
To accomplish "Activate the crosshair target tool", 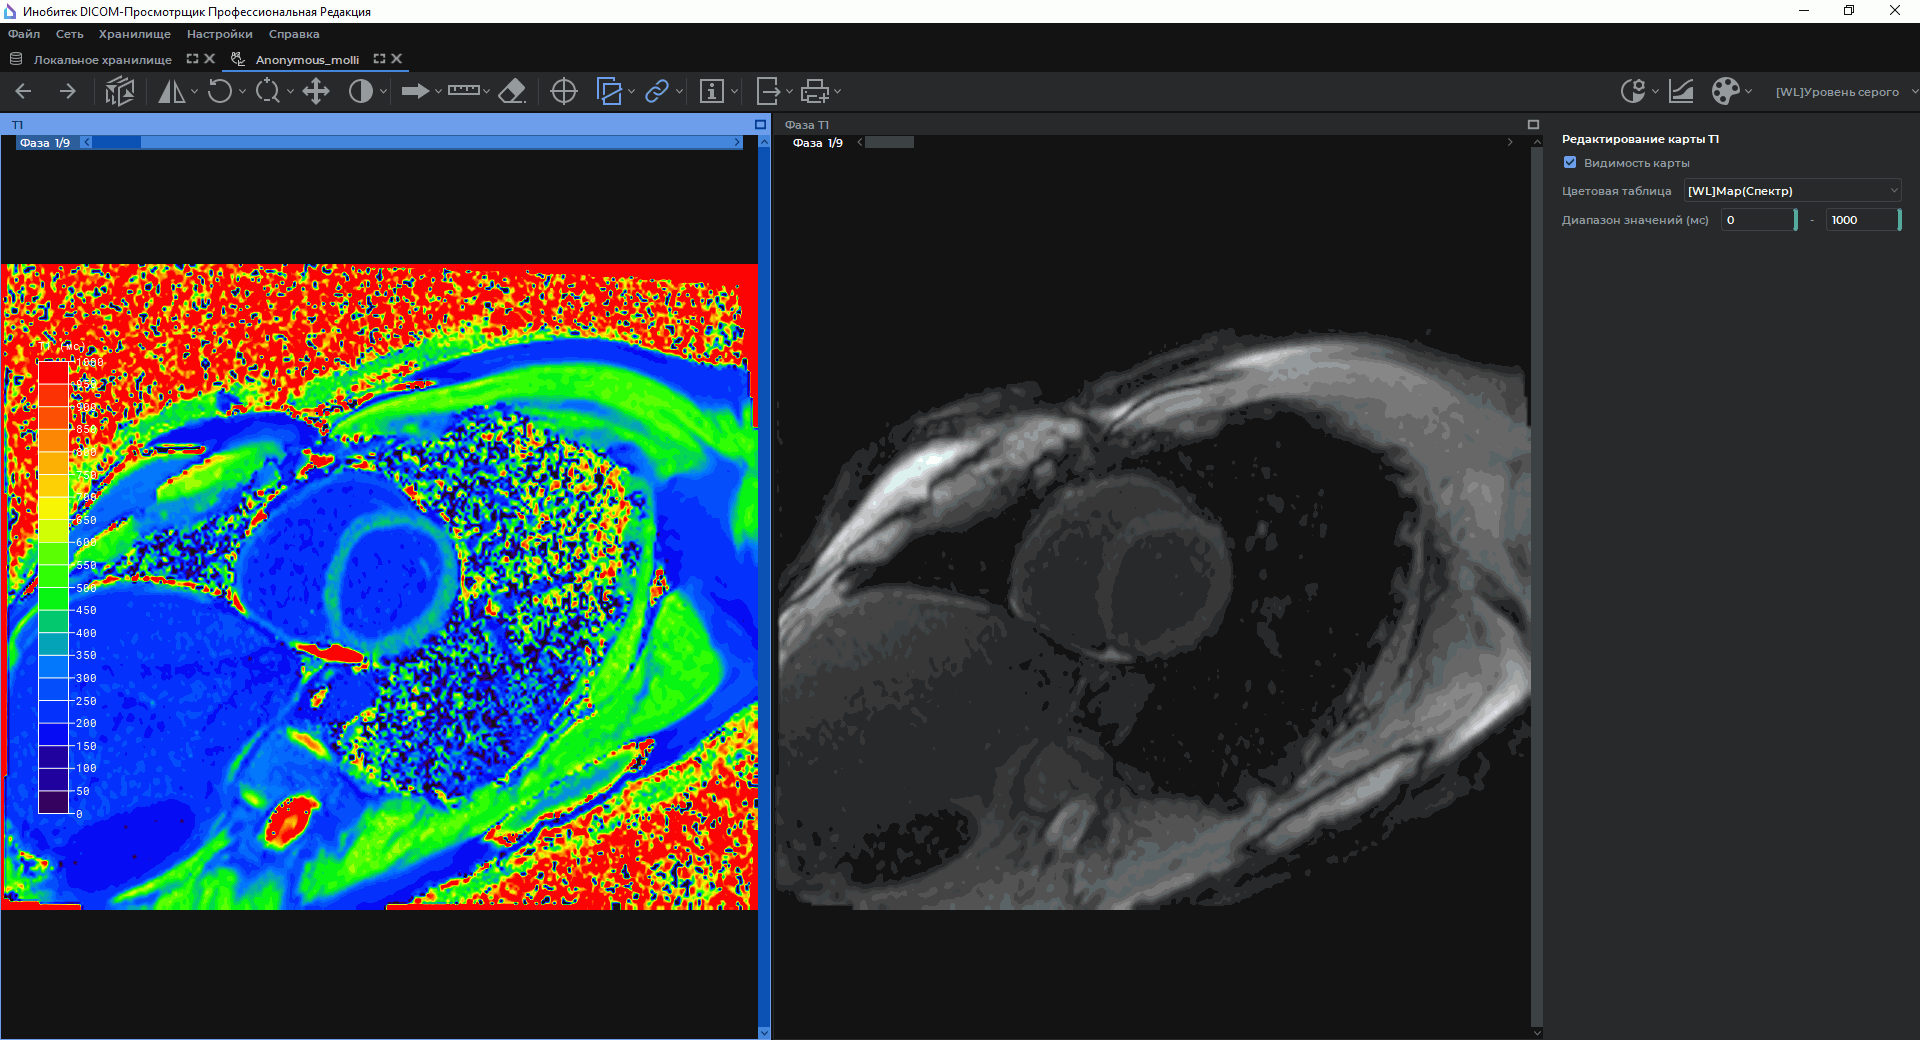I will (x=564, y=92).
